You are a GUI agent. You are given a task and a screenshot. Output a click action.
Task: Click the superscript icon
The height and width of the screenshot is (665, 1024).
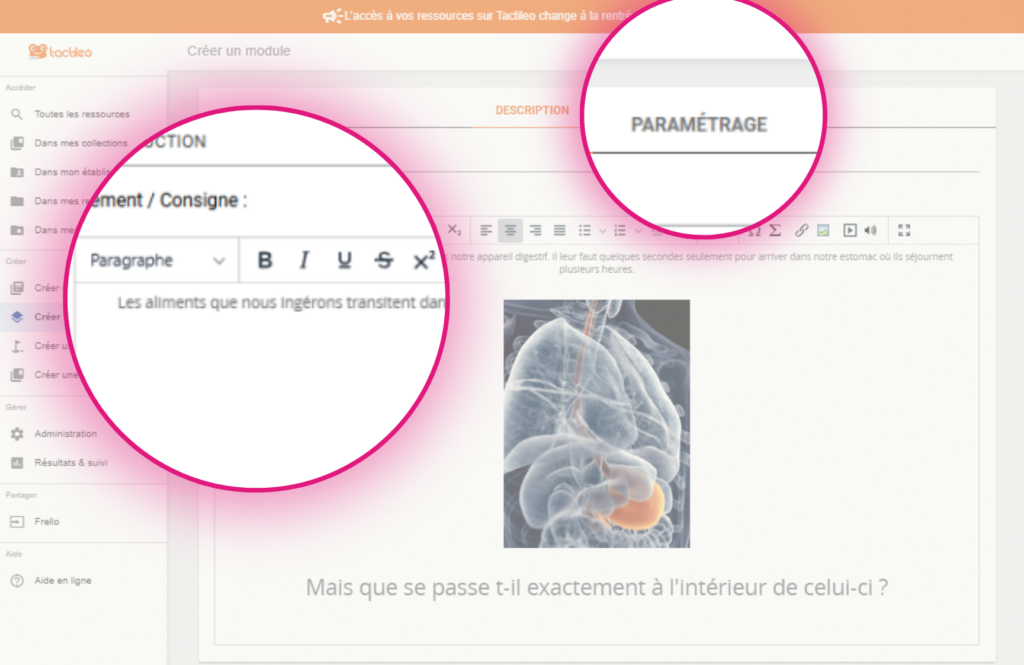pos(424,261)
